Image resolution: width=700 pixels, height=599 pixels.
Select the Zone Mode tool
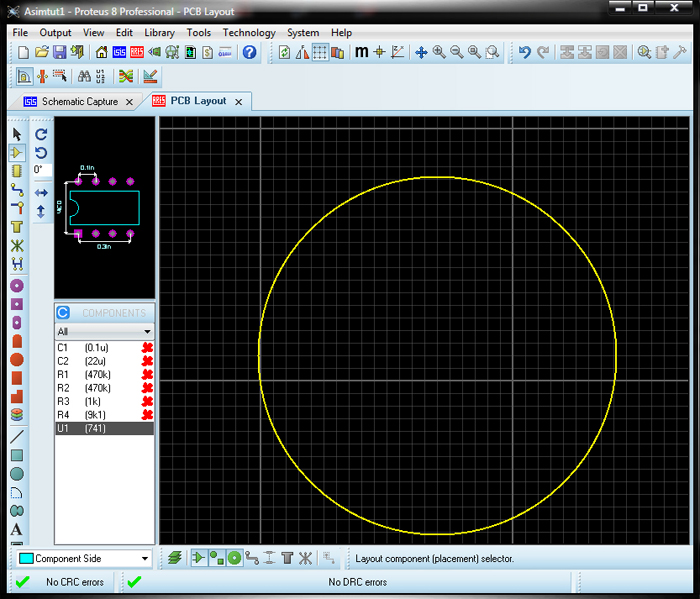click(x=17, y=227)
